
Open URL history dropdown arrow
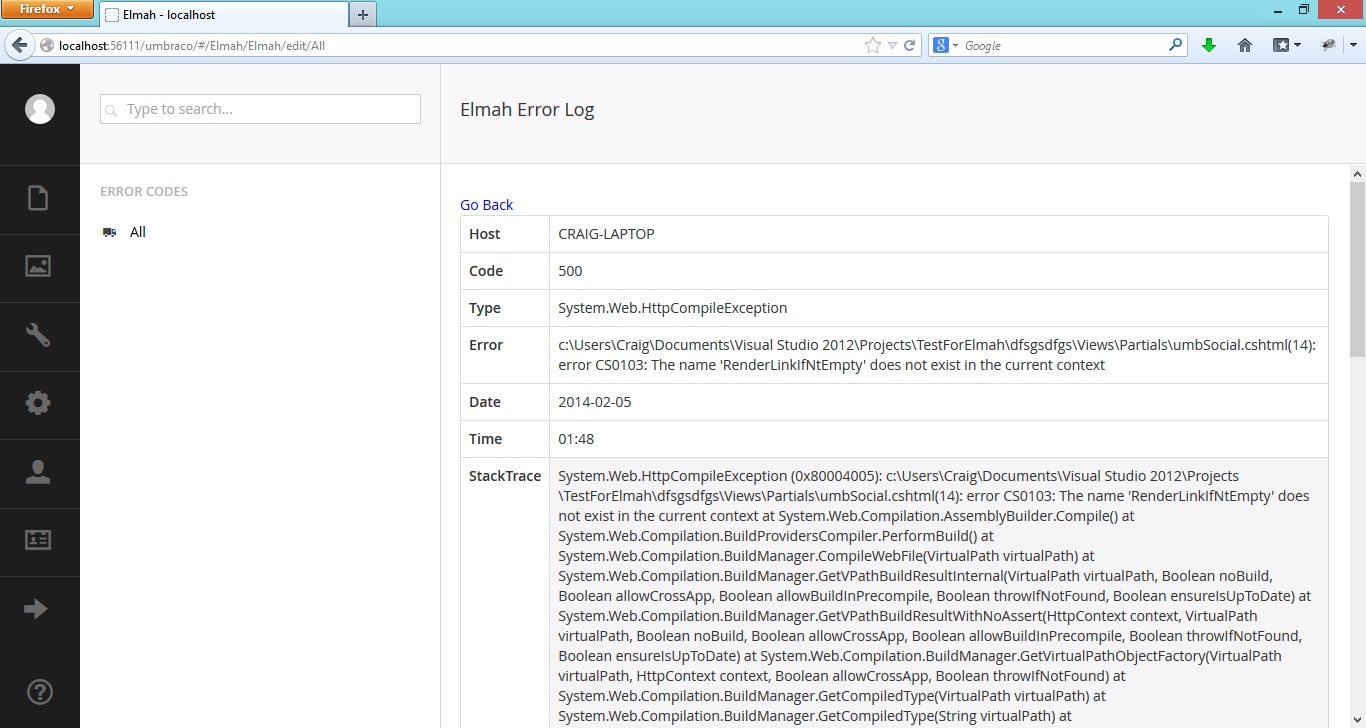pyautogui.click(x=892, y=45)
